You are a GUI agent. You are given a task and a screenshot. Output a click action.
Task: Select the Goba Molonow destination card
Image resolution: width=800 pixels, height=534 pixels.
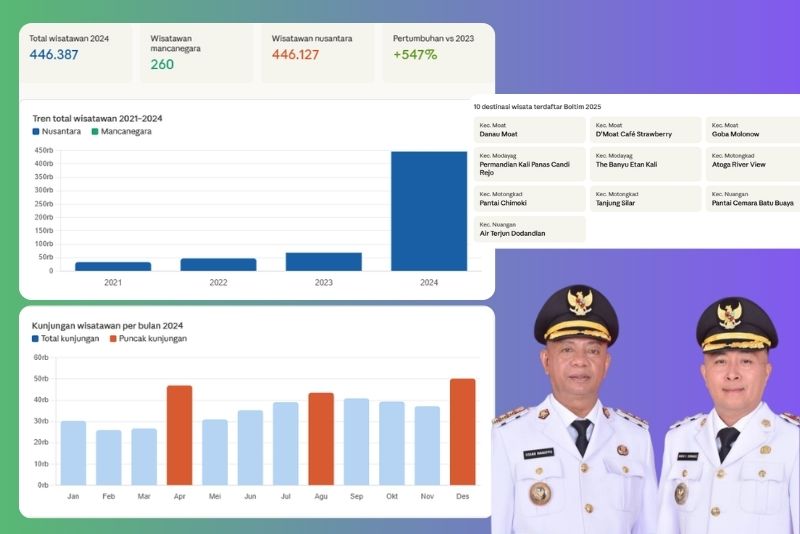tap(752, 130)
